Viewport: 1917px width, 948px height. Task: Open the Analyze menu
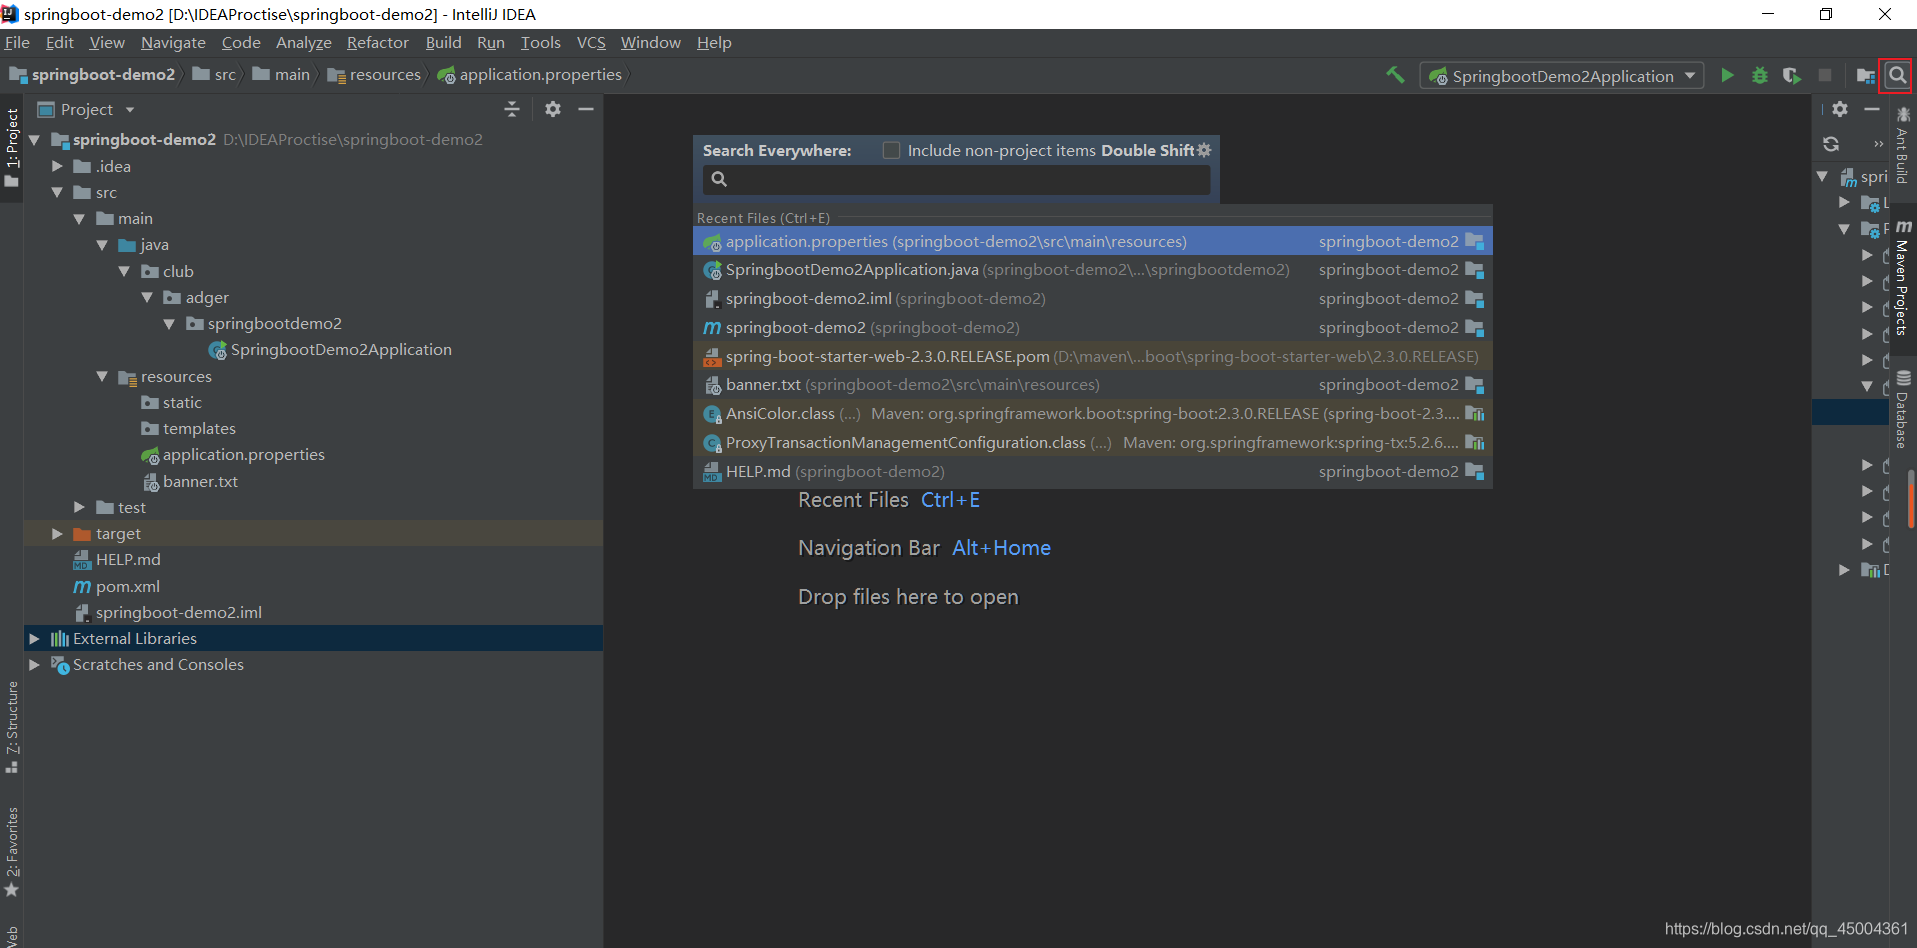(303, 42)
